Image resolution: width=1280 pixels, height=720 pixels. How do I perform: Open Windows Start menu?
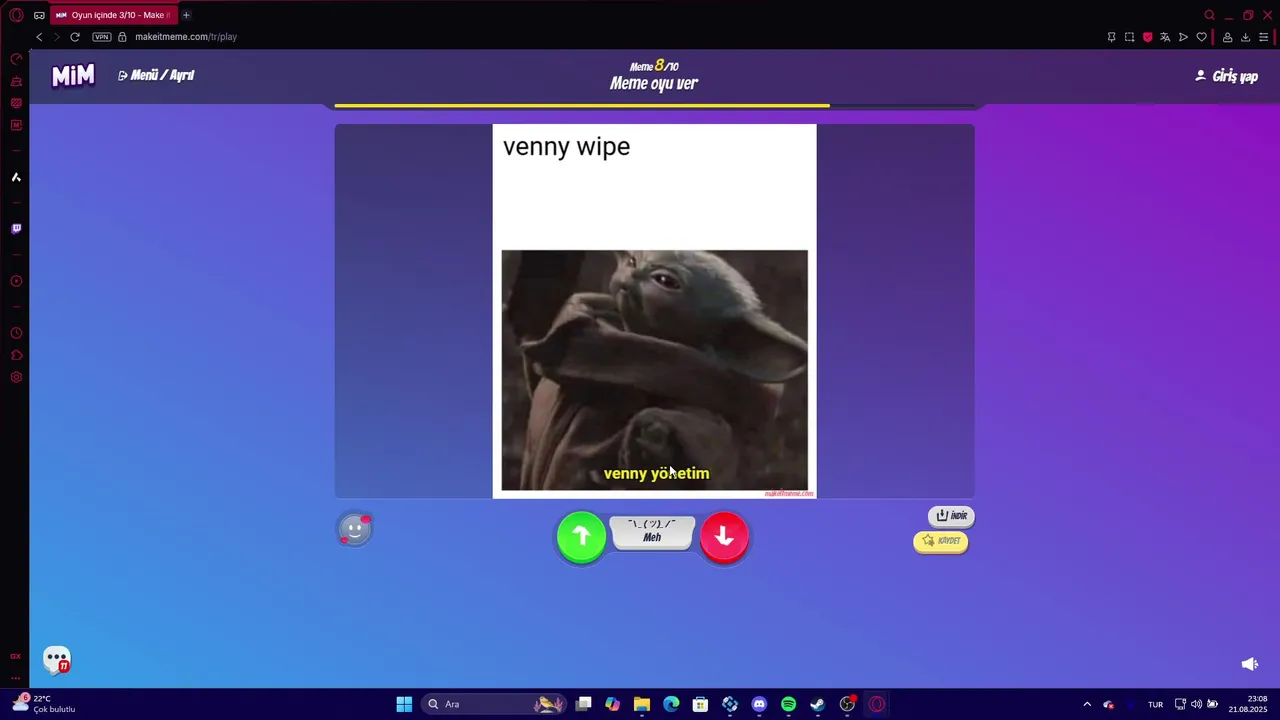[404, 704]
